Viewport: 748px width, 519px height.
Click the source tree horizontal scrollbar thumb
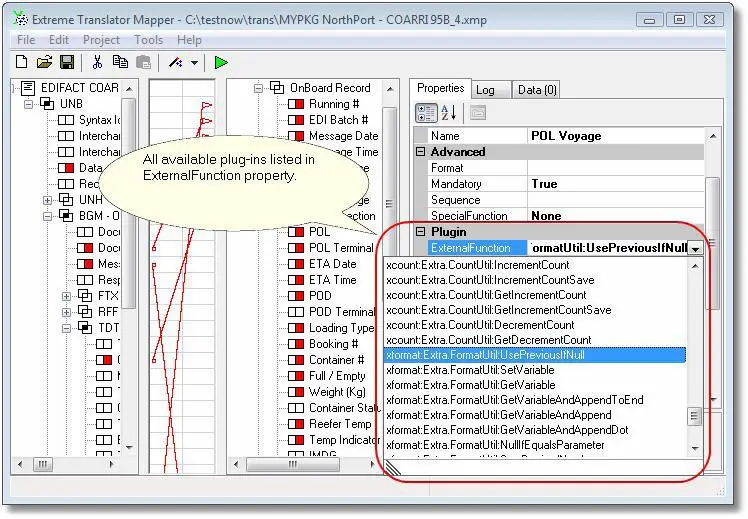pos(42,464)
